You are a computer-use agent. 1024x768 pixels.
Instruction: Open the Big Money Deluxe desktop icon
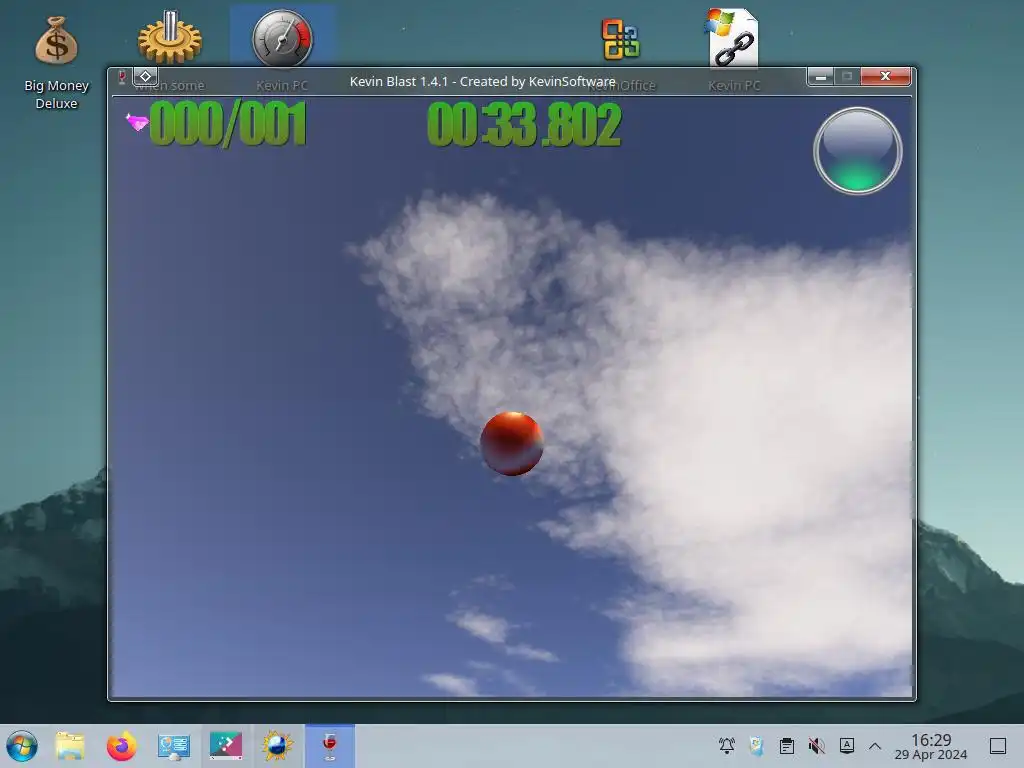[x=56, y=62]
